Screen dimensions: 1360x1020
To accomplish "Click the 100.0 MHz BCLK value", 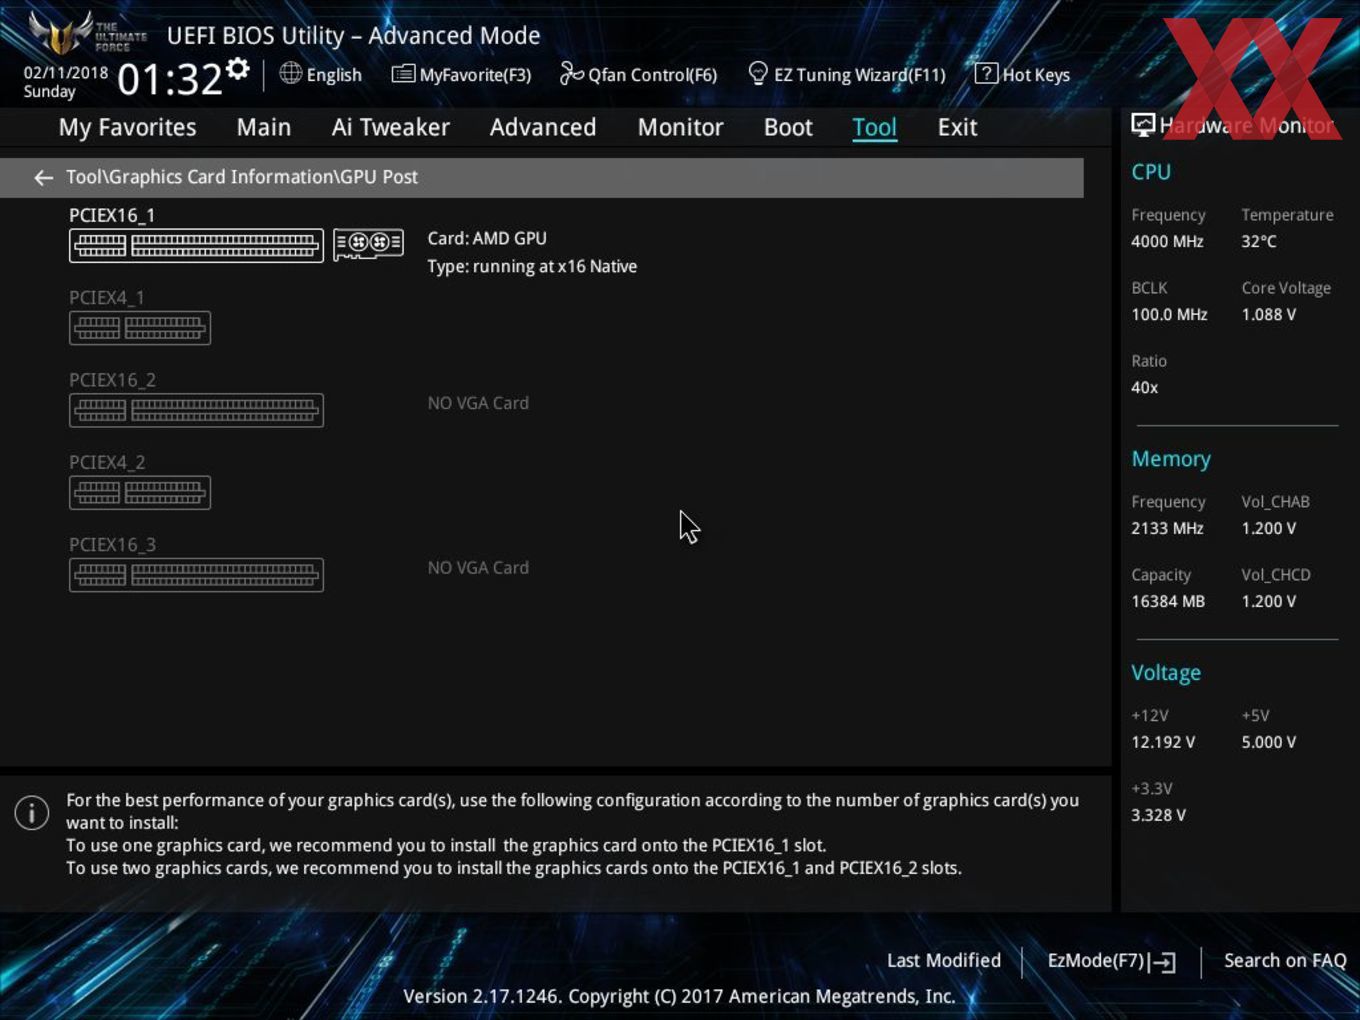I will point(1169,314).
